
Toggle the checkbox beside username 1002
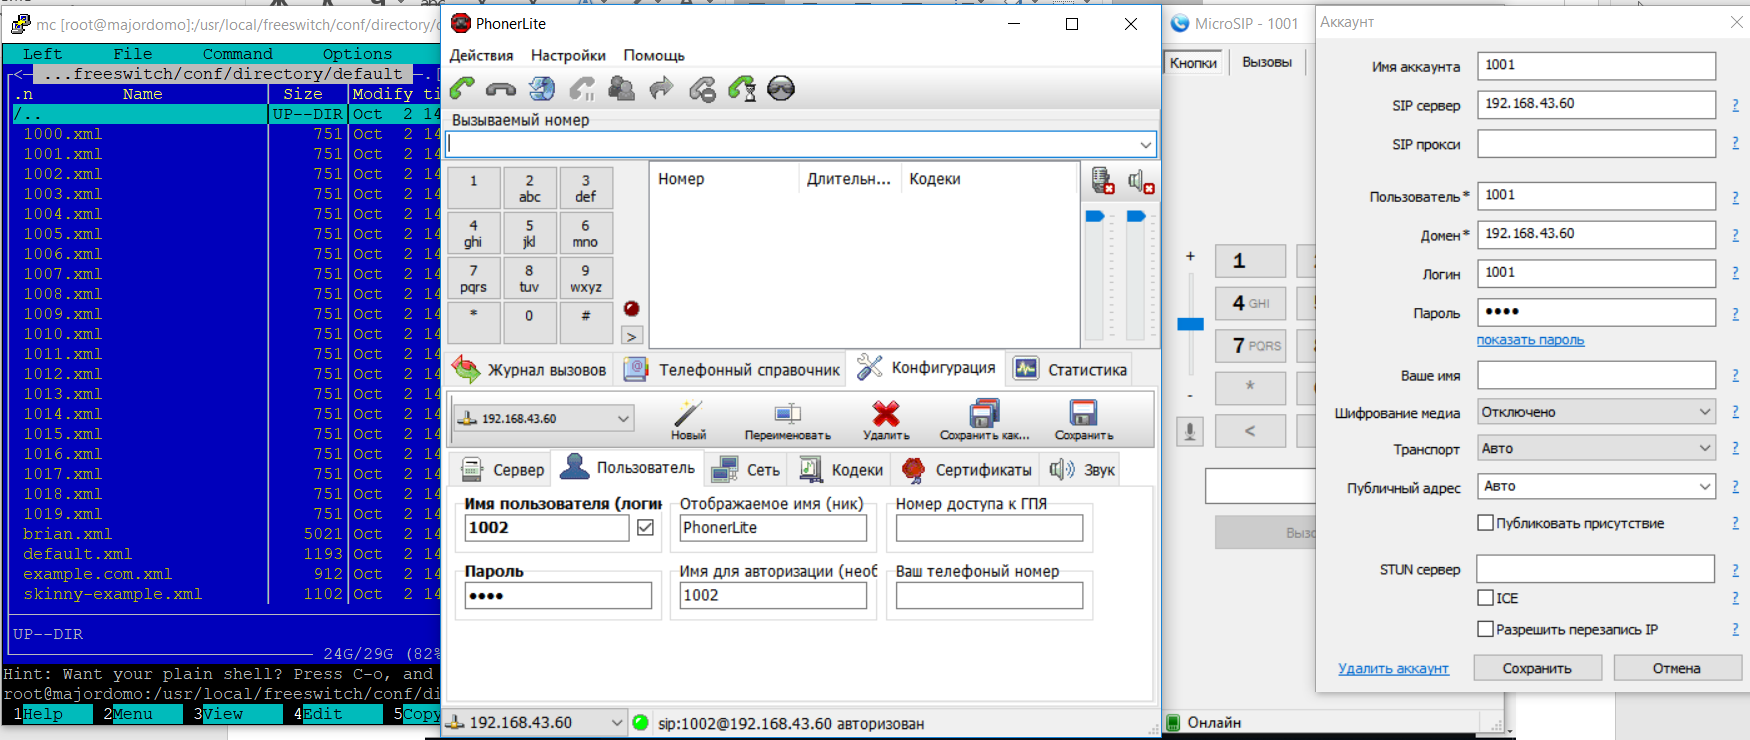pyautogui.click(x=646, y=527)
